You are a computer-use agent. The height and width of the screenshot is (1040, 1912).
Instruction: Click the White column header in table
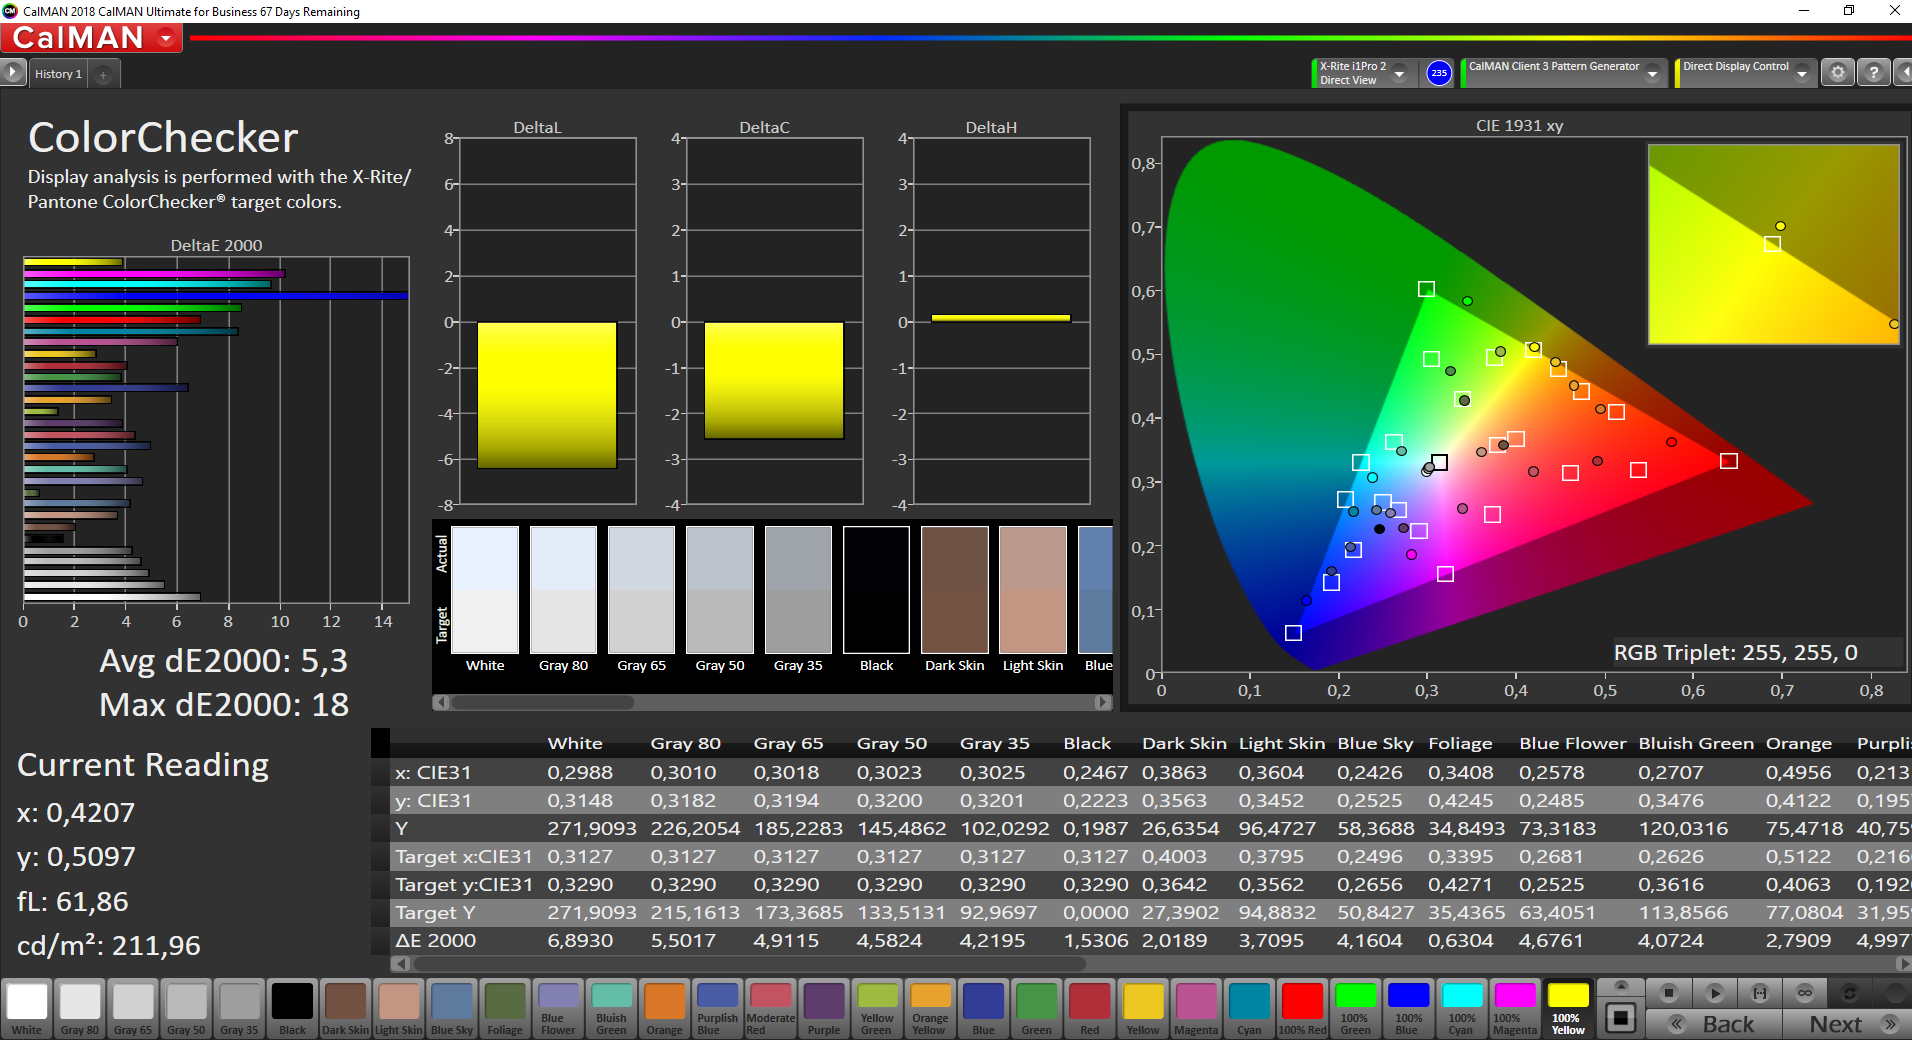pyautogui.click(x=575, y=743)
